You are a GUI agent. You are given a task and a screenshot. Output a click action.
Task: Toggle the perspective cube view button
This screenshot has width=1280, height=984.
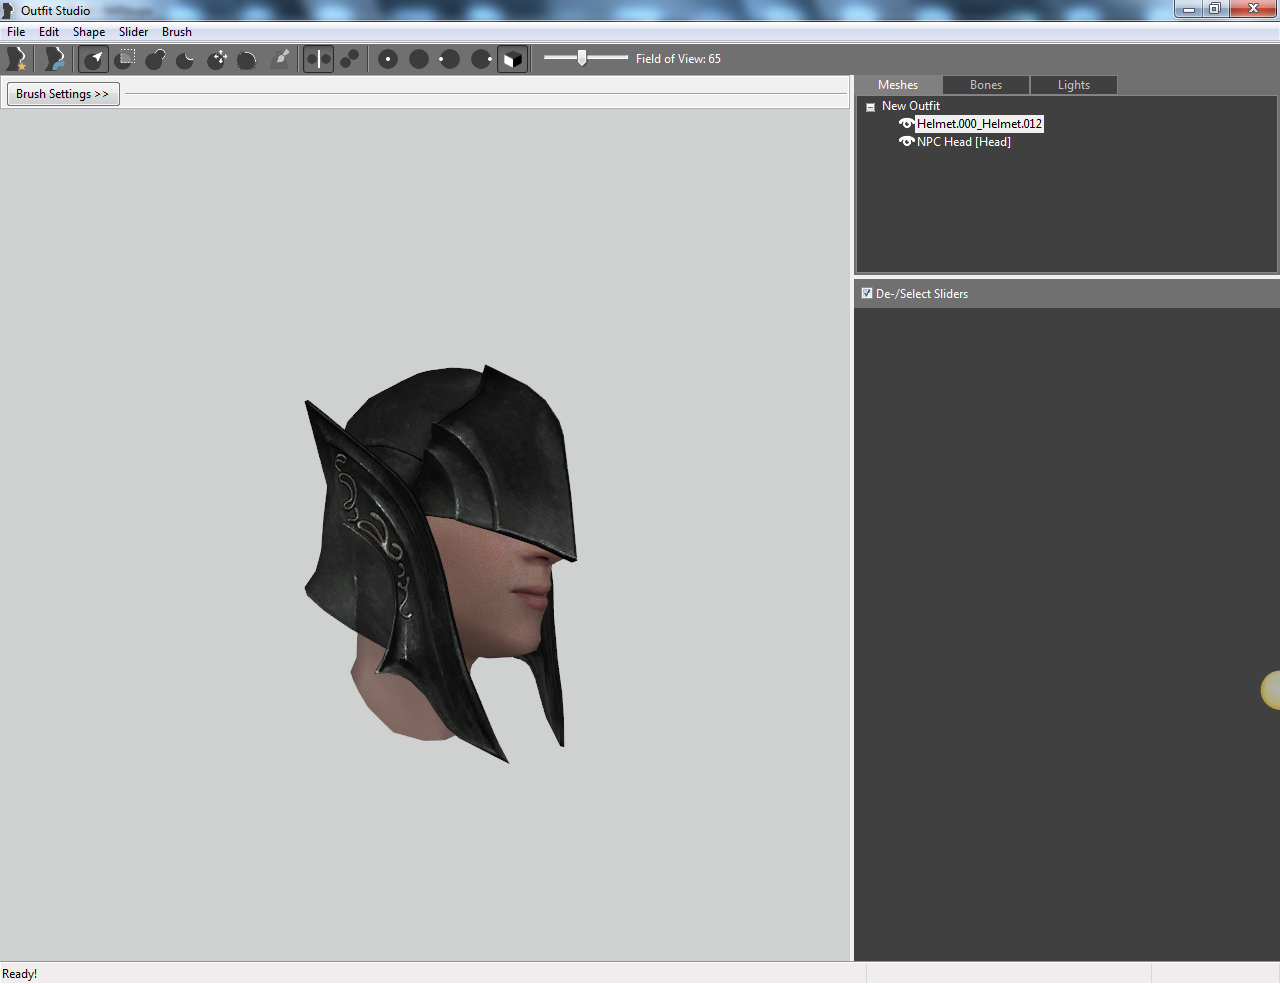(512, 59)
